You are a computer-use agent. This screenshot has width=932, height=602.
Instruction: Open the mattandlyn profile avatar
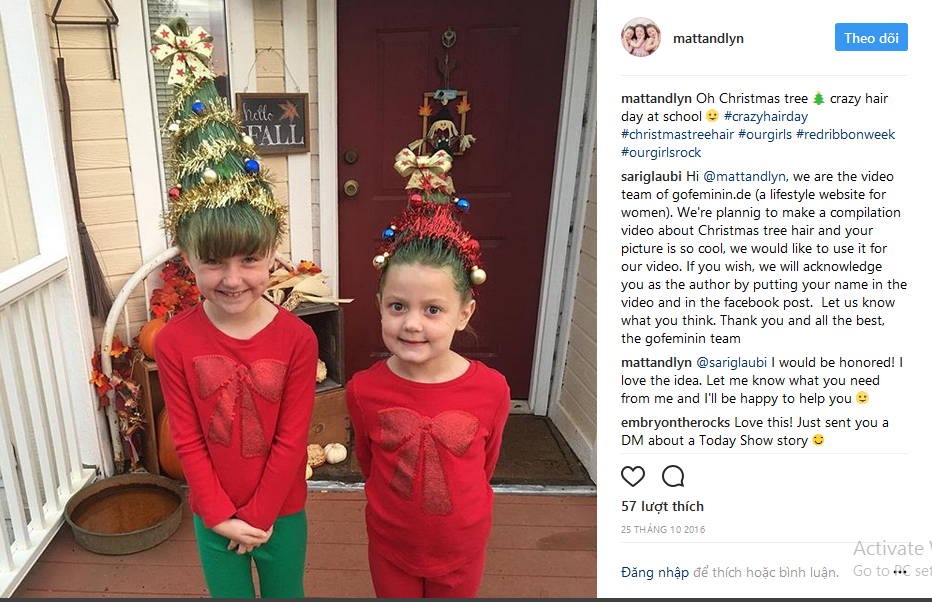pos(641,37)
